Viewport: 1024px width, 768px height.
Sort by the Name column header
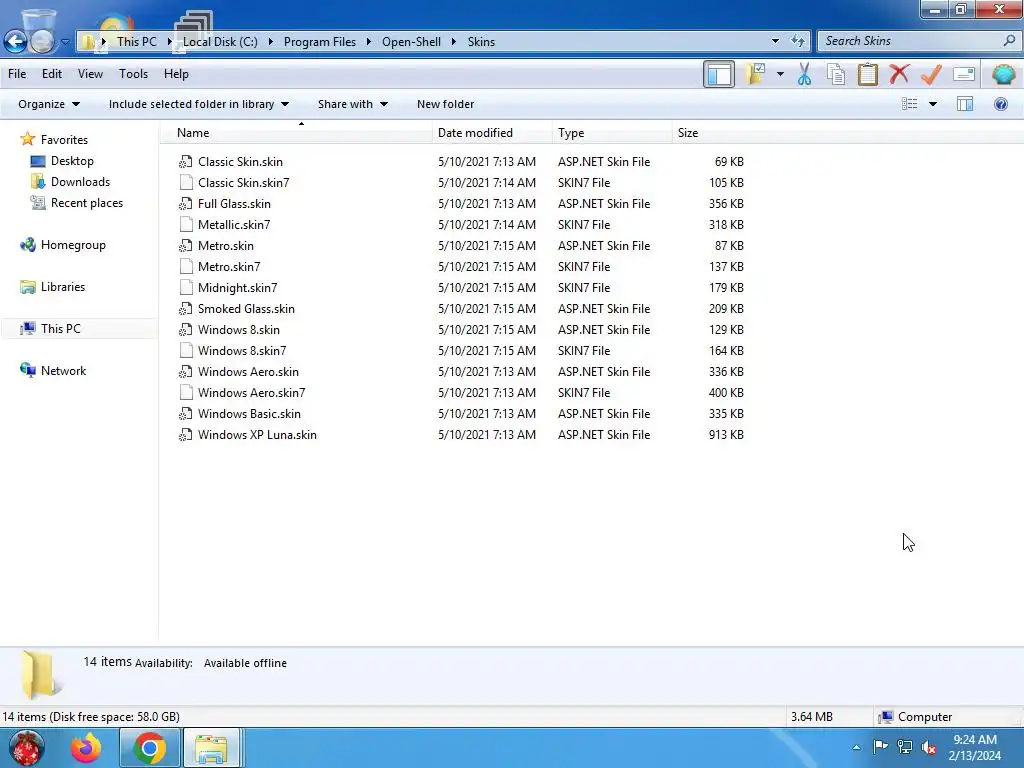tap(295, 133)
